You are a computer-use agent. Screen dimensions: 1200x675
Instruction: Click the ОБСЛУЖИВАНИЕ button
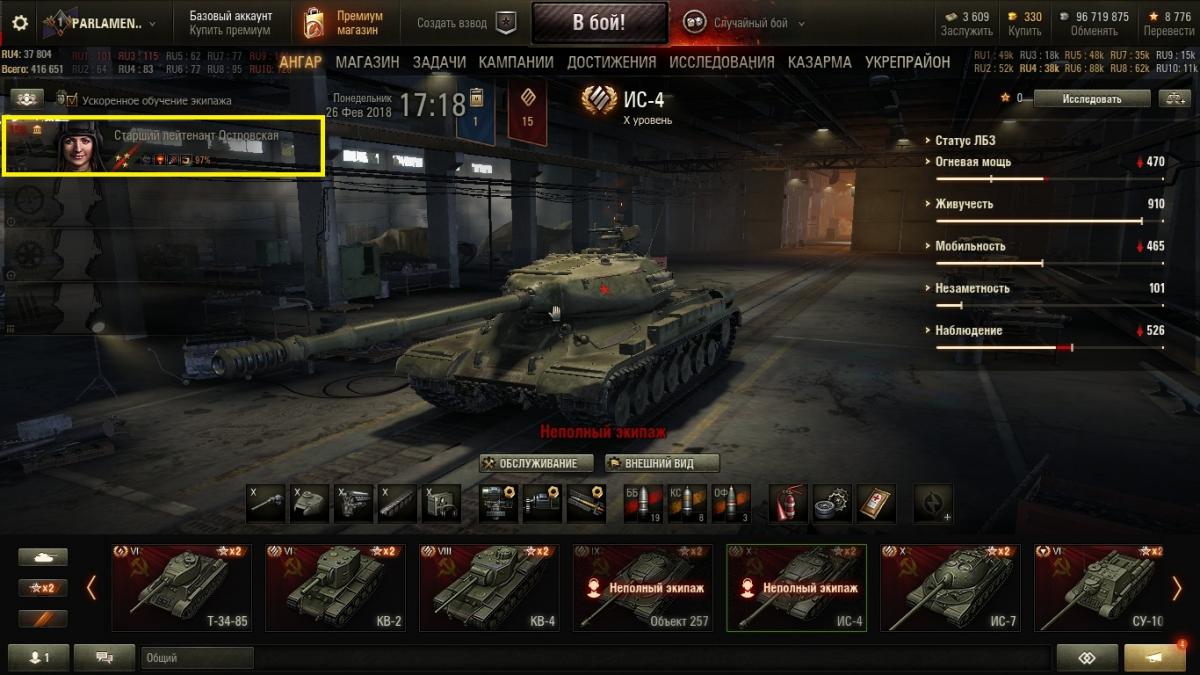[536, 463]
